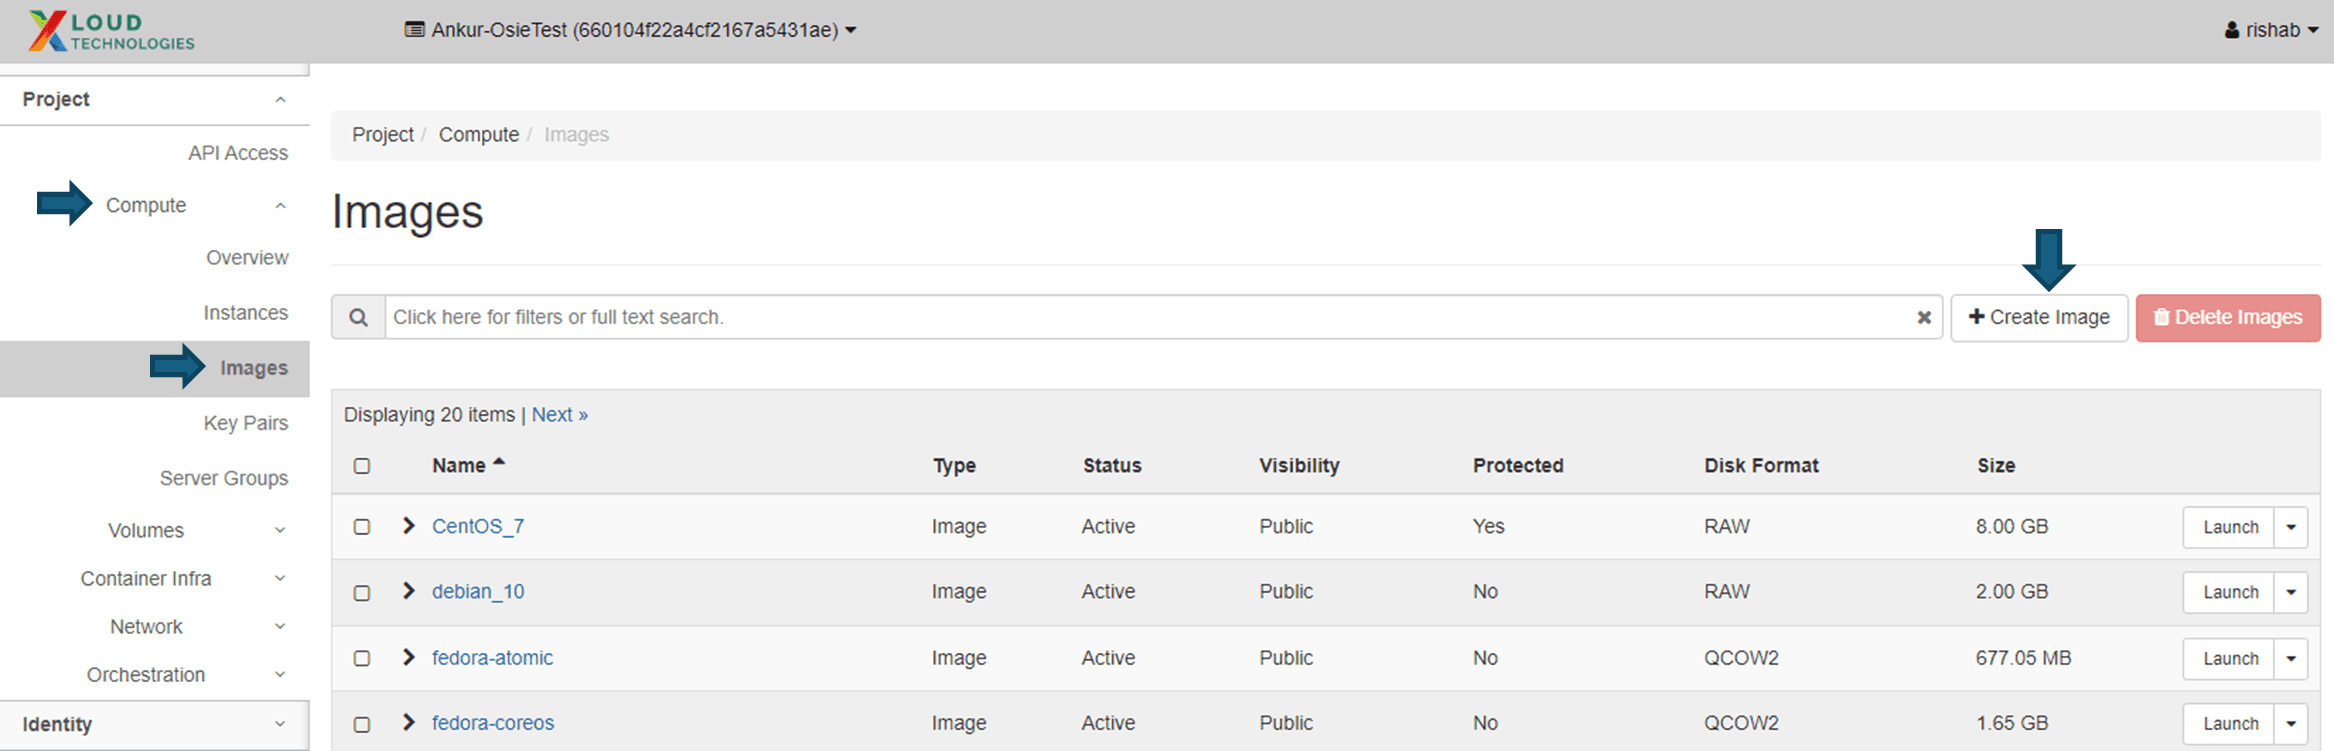Toggle the select-all images checkbox
The width and height of the screenshot is (2334, 751).
click(x=362, y=466)
